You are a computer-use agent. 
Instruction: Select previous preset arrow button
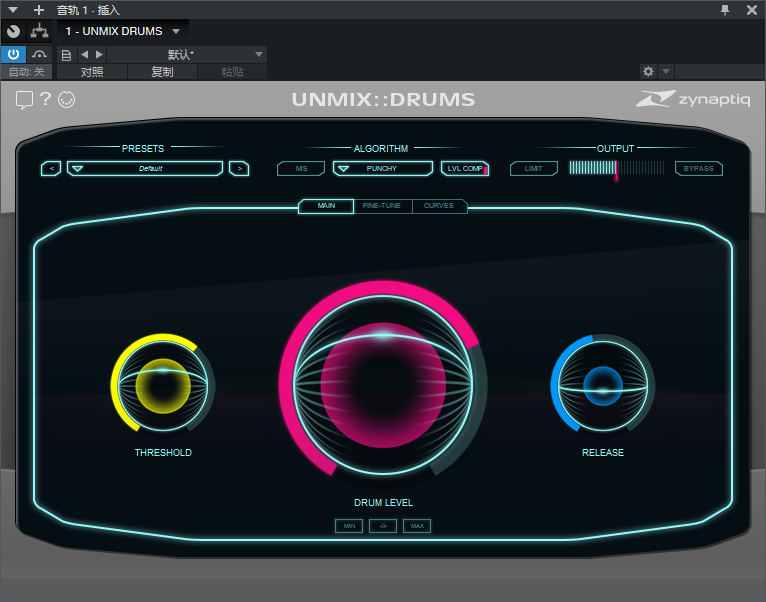point(51,169)
